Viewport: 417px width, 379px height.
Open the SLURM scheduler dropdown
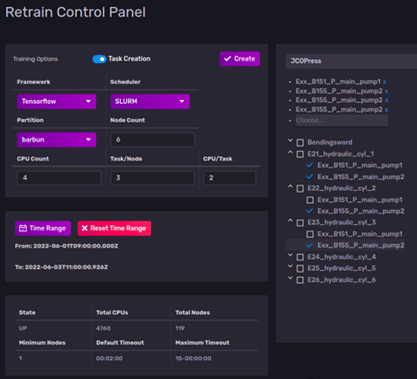click(x=150, y=101)
